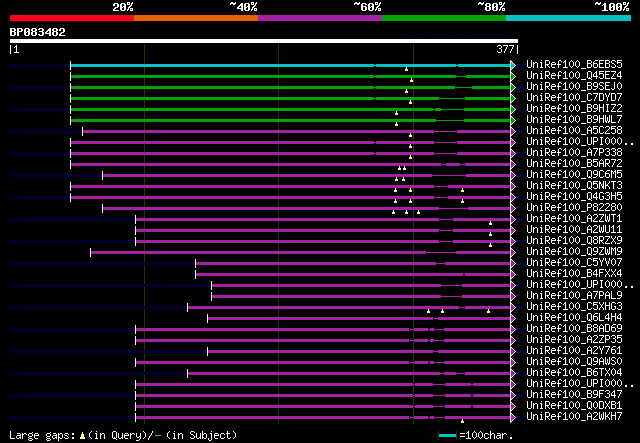Screen dimensions: 640x443
Task: Click the purple alignment bar for A2Y761
Action: 359,352
